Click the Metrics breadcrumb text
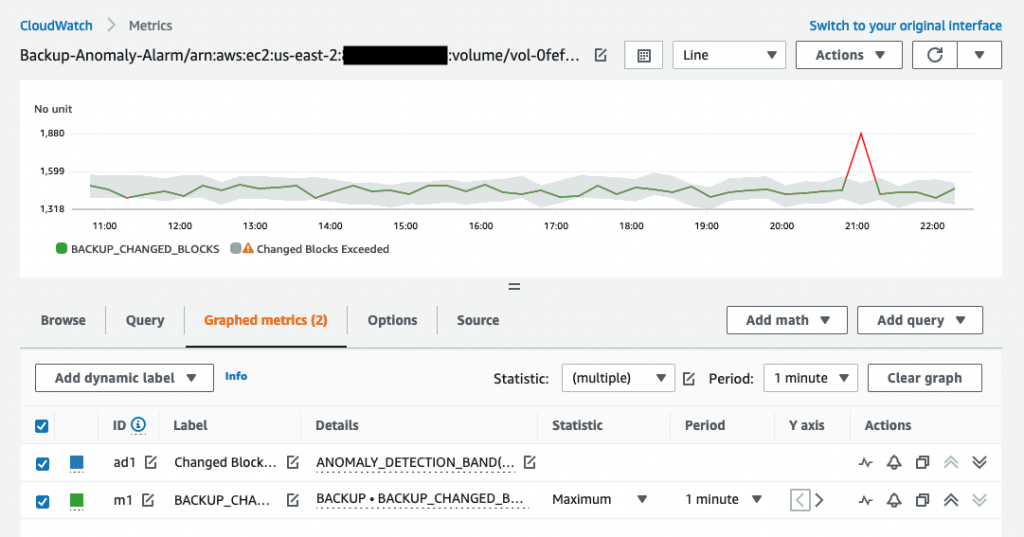This screenshot has height=537, width=1024. 150,25
